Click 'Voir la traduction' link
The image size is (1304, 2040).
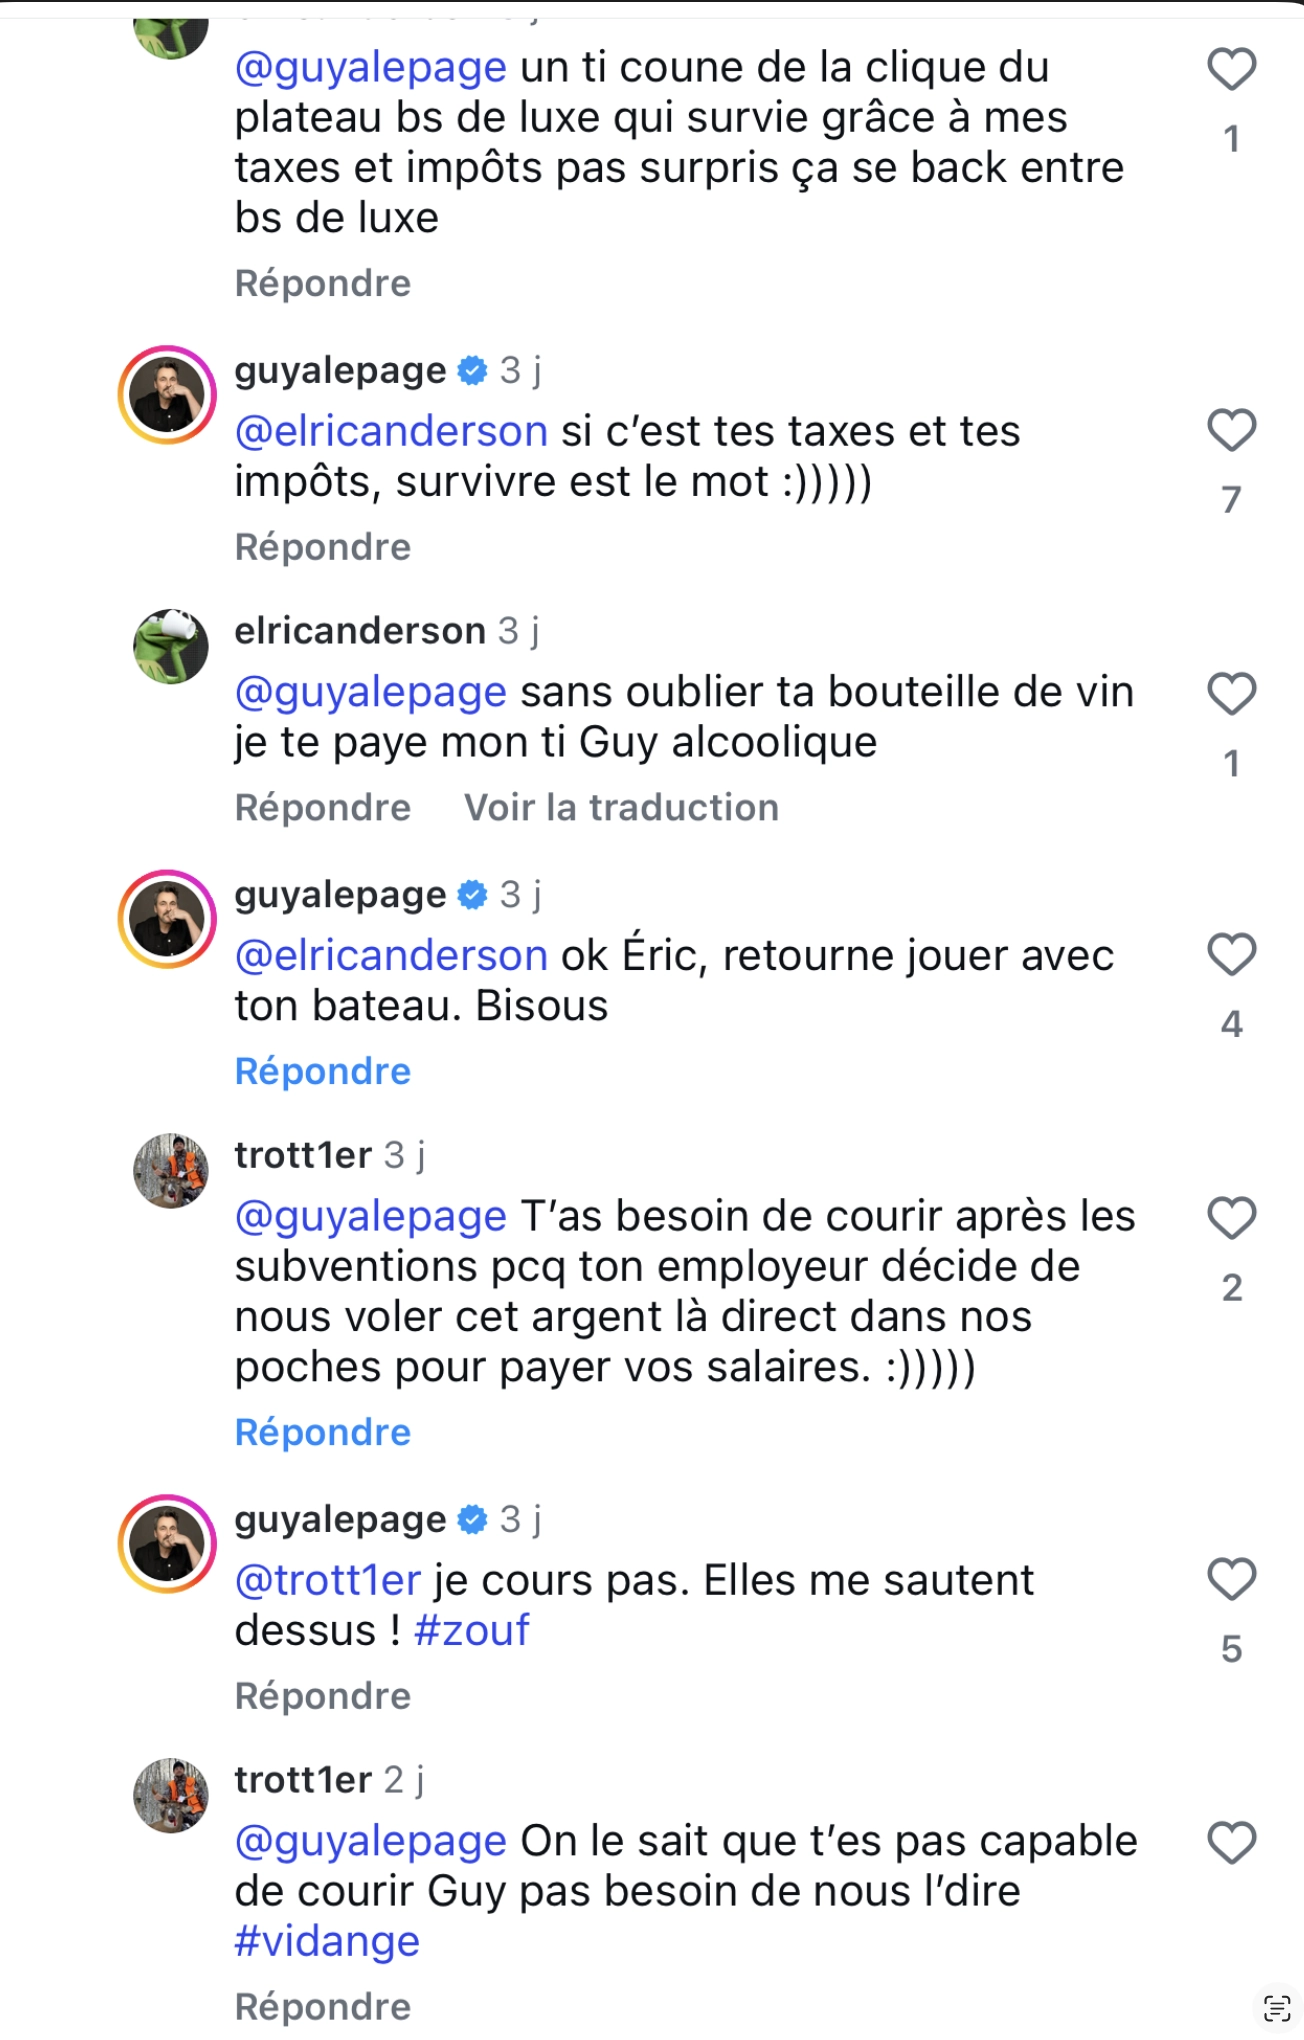coord(621,808)
